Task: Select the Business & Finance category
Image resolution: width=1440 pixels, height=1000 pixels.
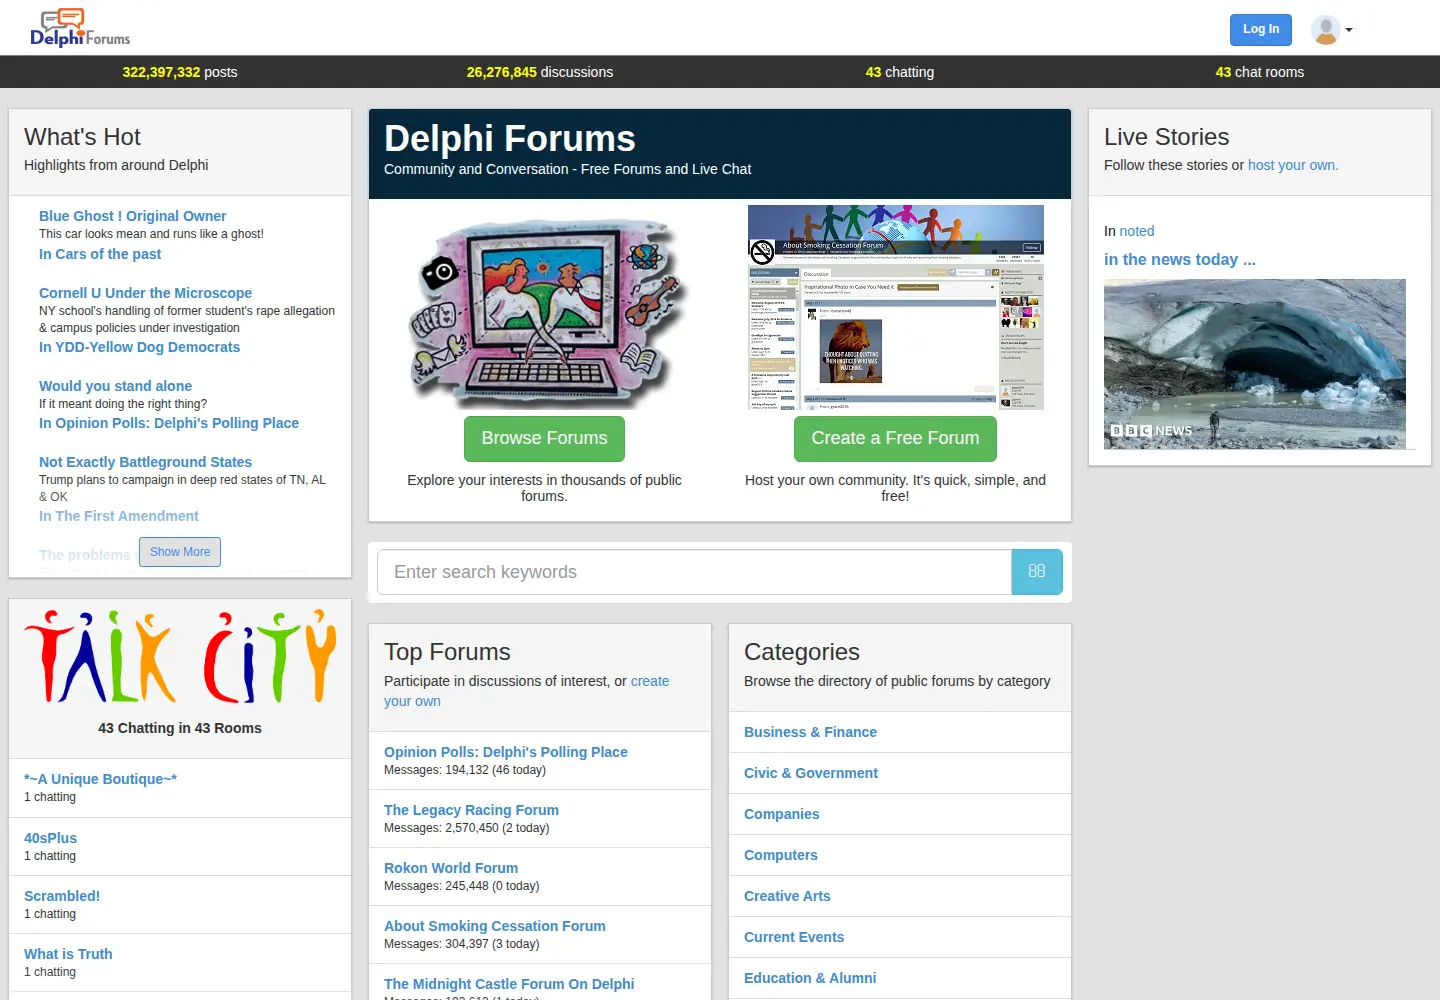Action: [810, 732]
